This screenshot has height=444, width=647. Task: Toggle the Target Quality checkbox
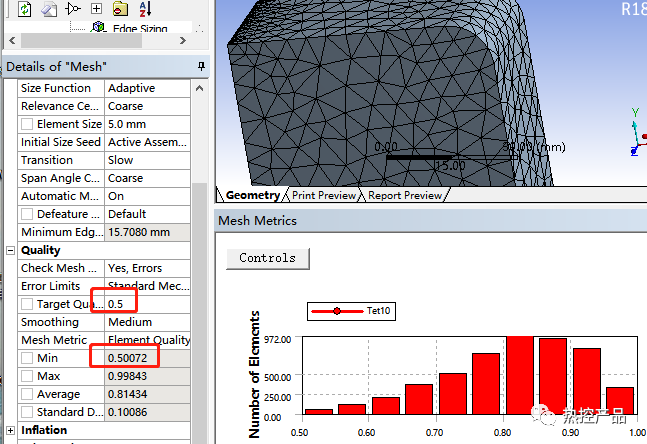pos(27,304)
